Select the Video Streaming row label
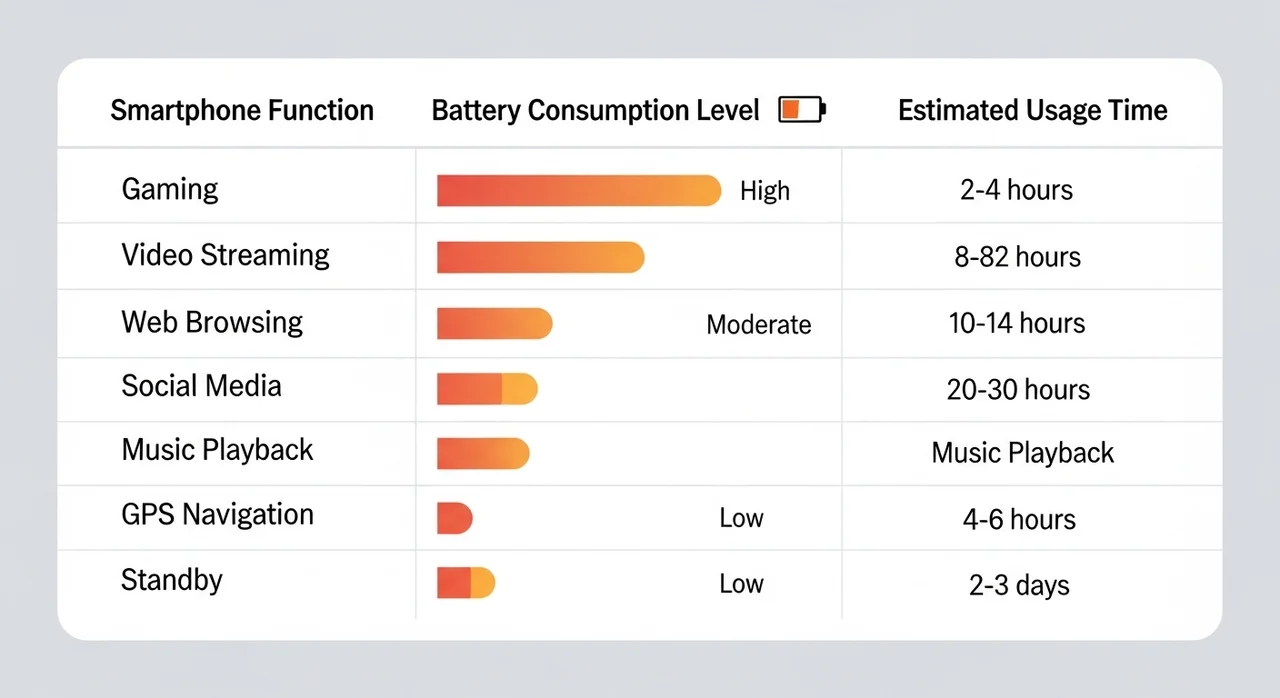 tap(225, 255)
